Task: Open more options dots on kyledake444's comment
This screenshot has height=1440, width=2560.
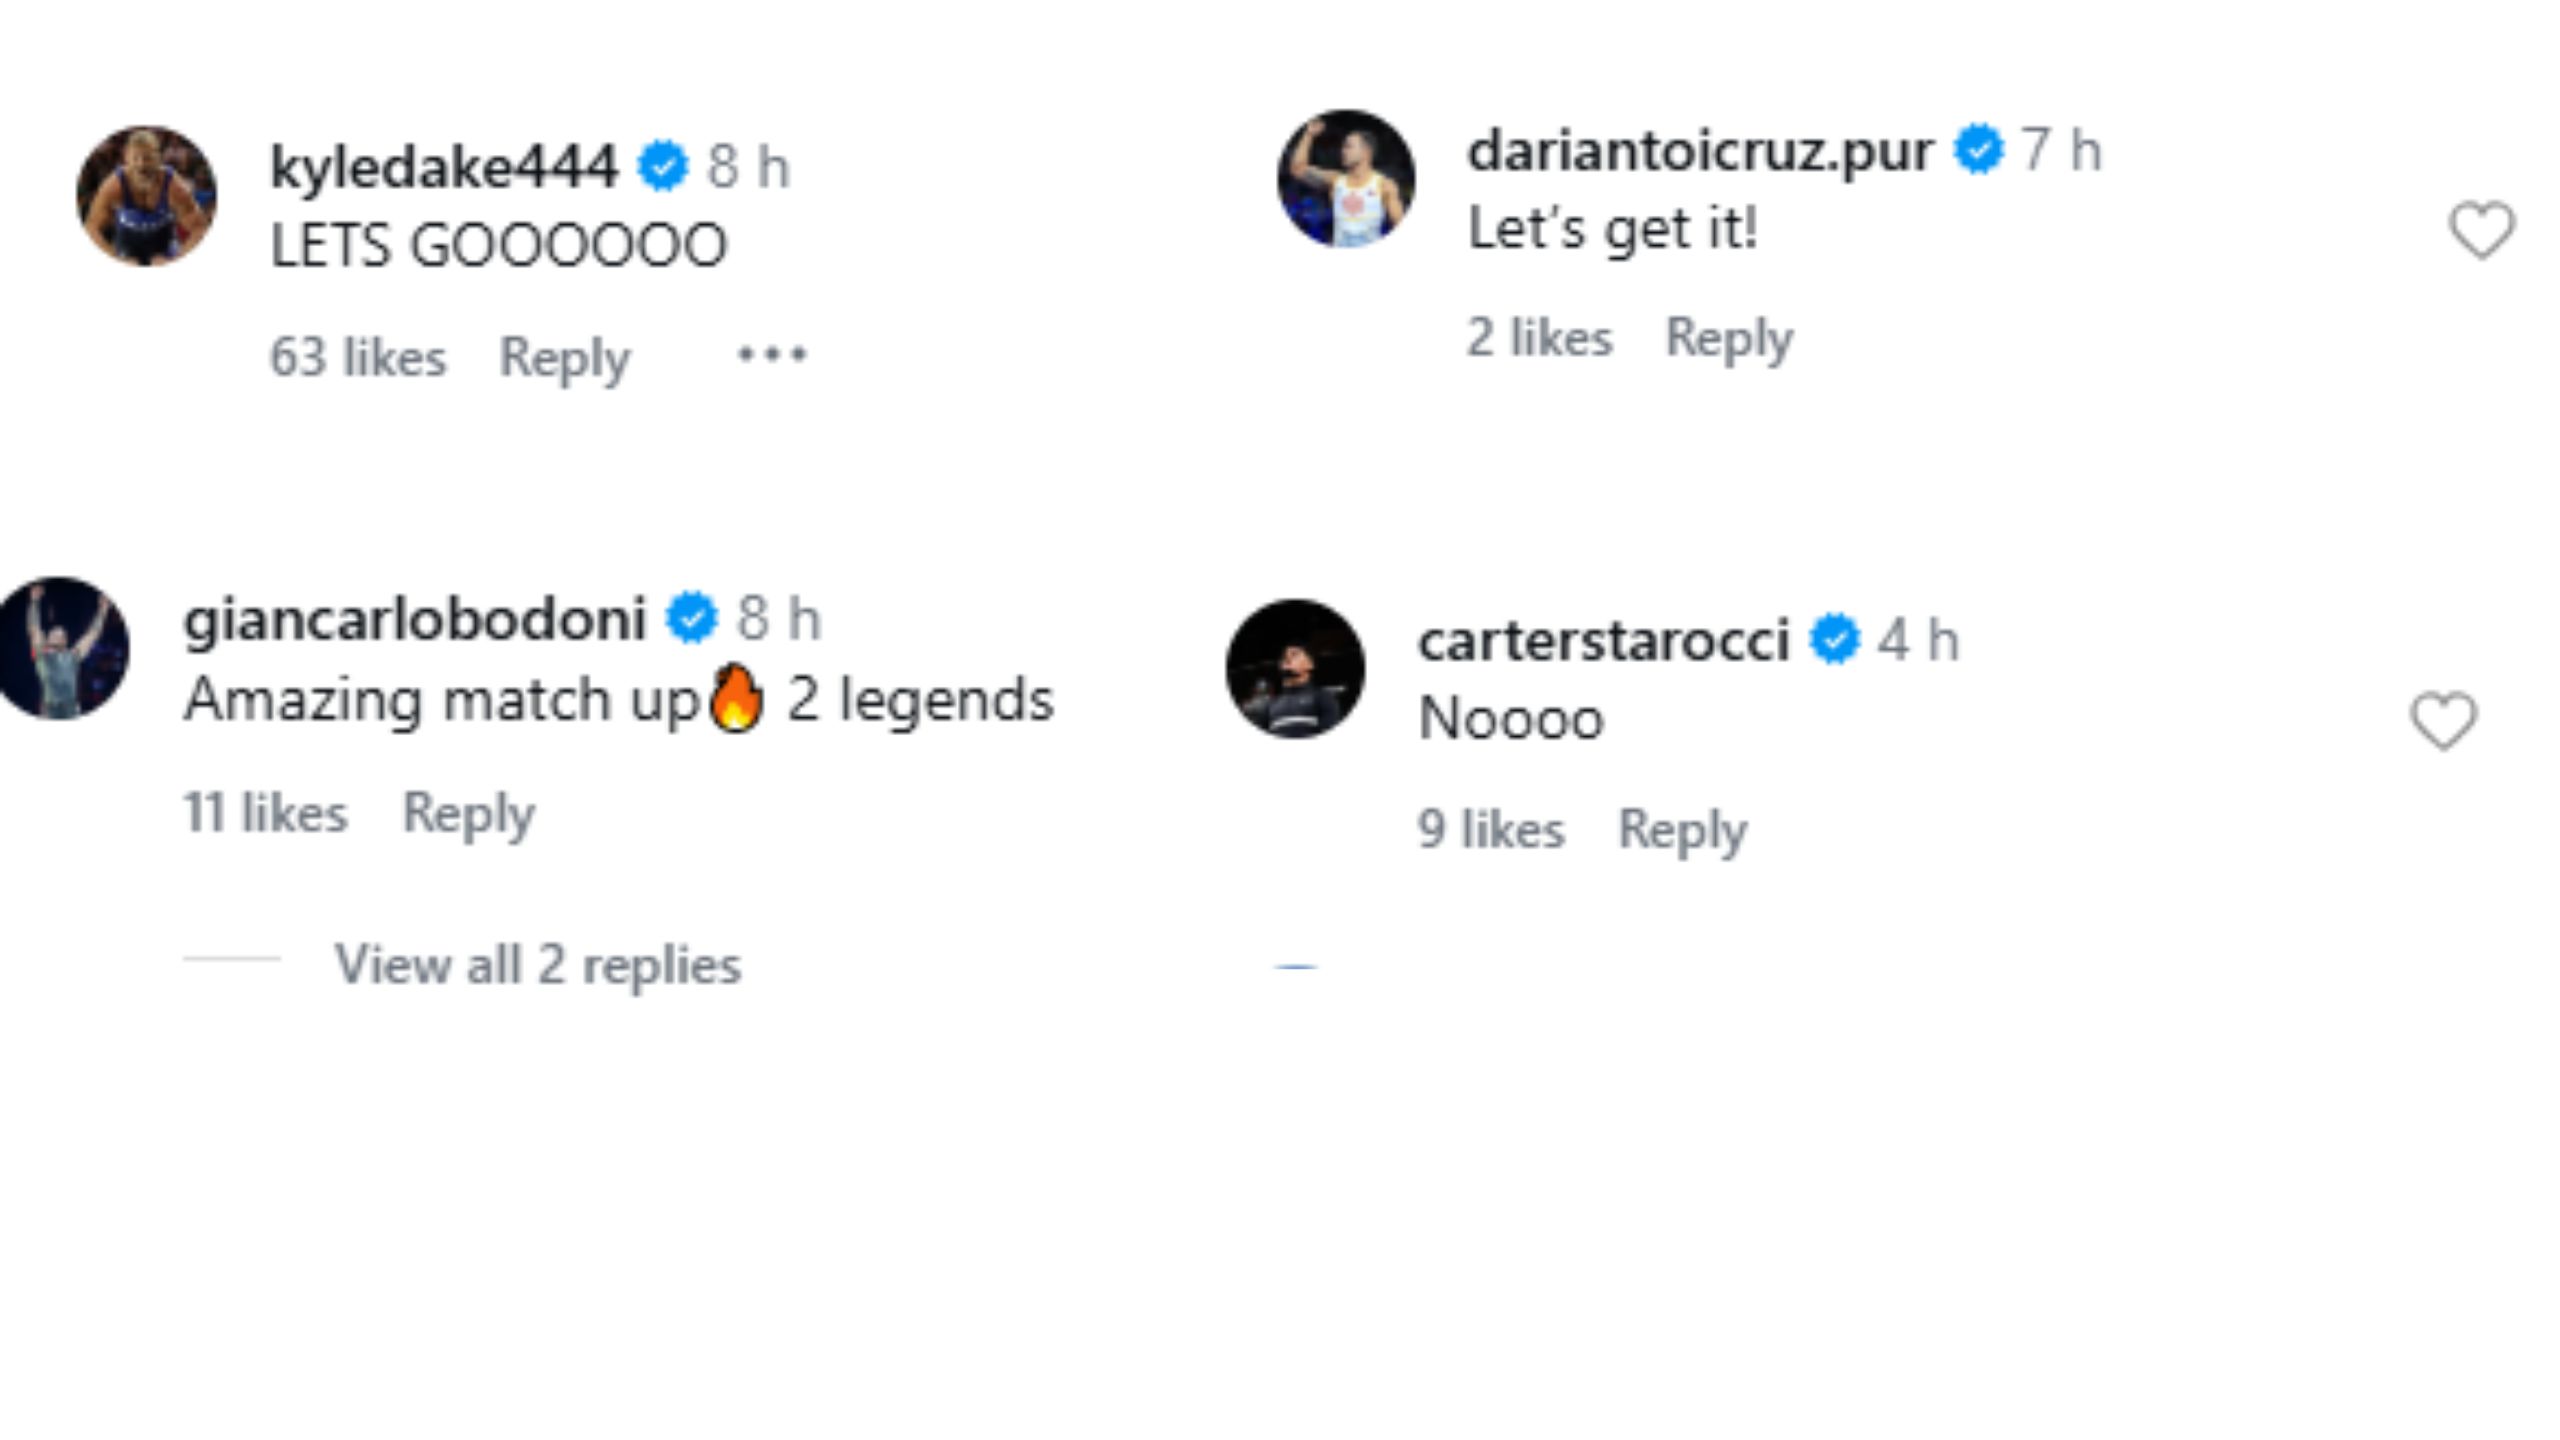Action: [x=771, y=355]
